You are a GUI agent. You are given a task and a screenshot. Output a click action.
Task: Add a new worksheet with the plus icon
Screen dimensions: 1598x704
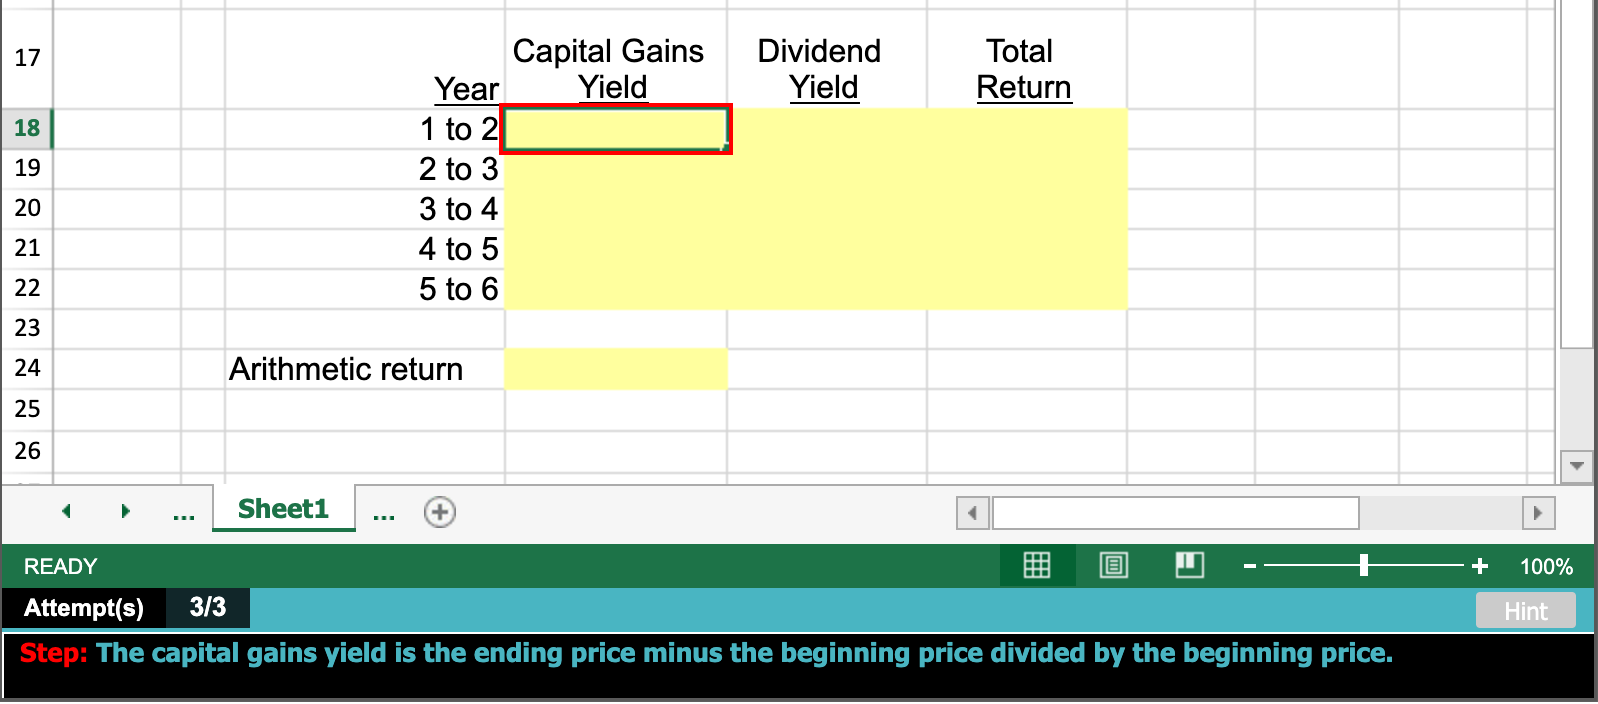[x=439, y=511]
